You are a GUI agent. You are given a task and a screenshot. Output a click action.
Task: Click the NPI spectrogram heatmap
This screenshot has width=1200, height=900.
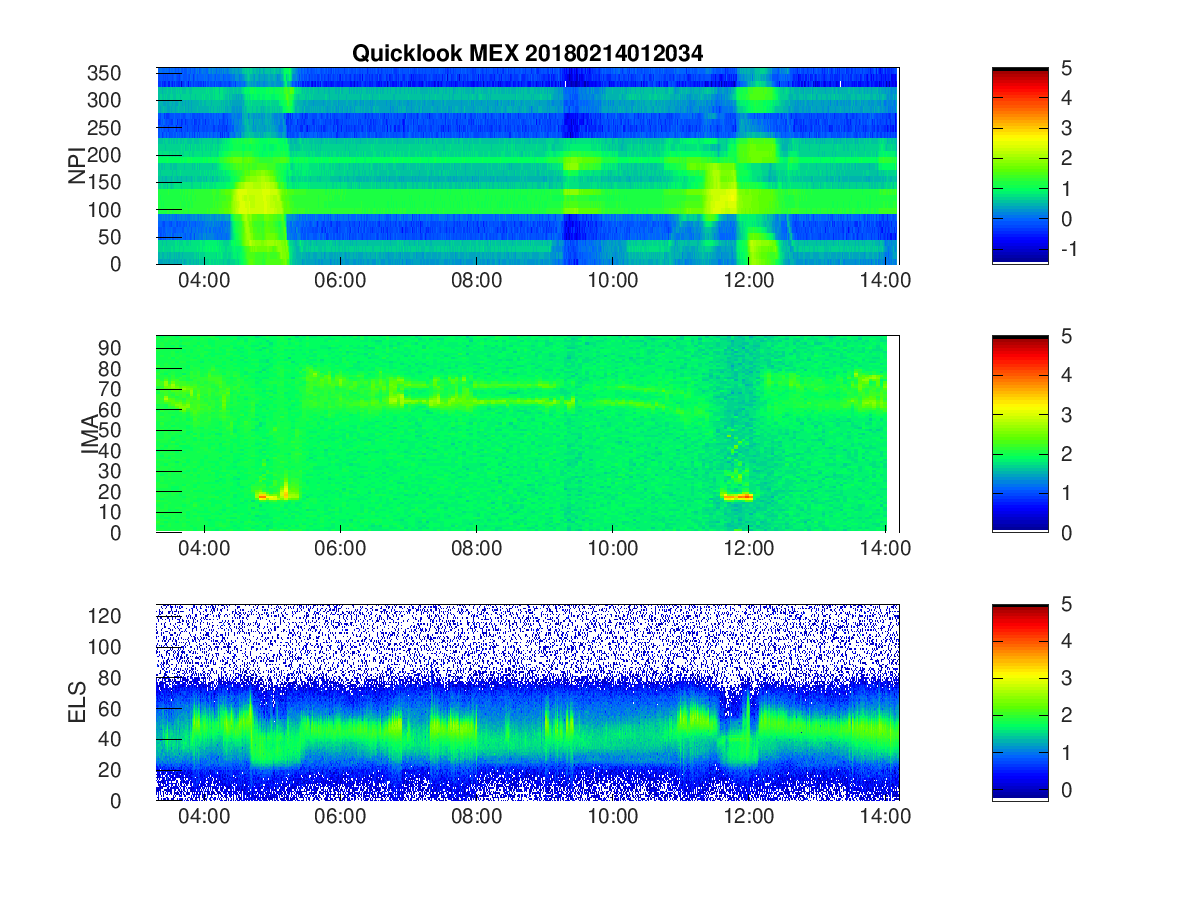[527, 166]
